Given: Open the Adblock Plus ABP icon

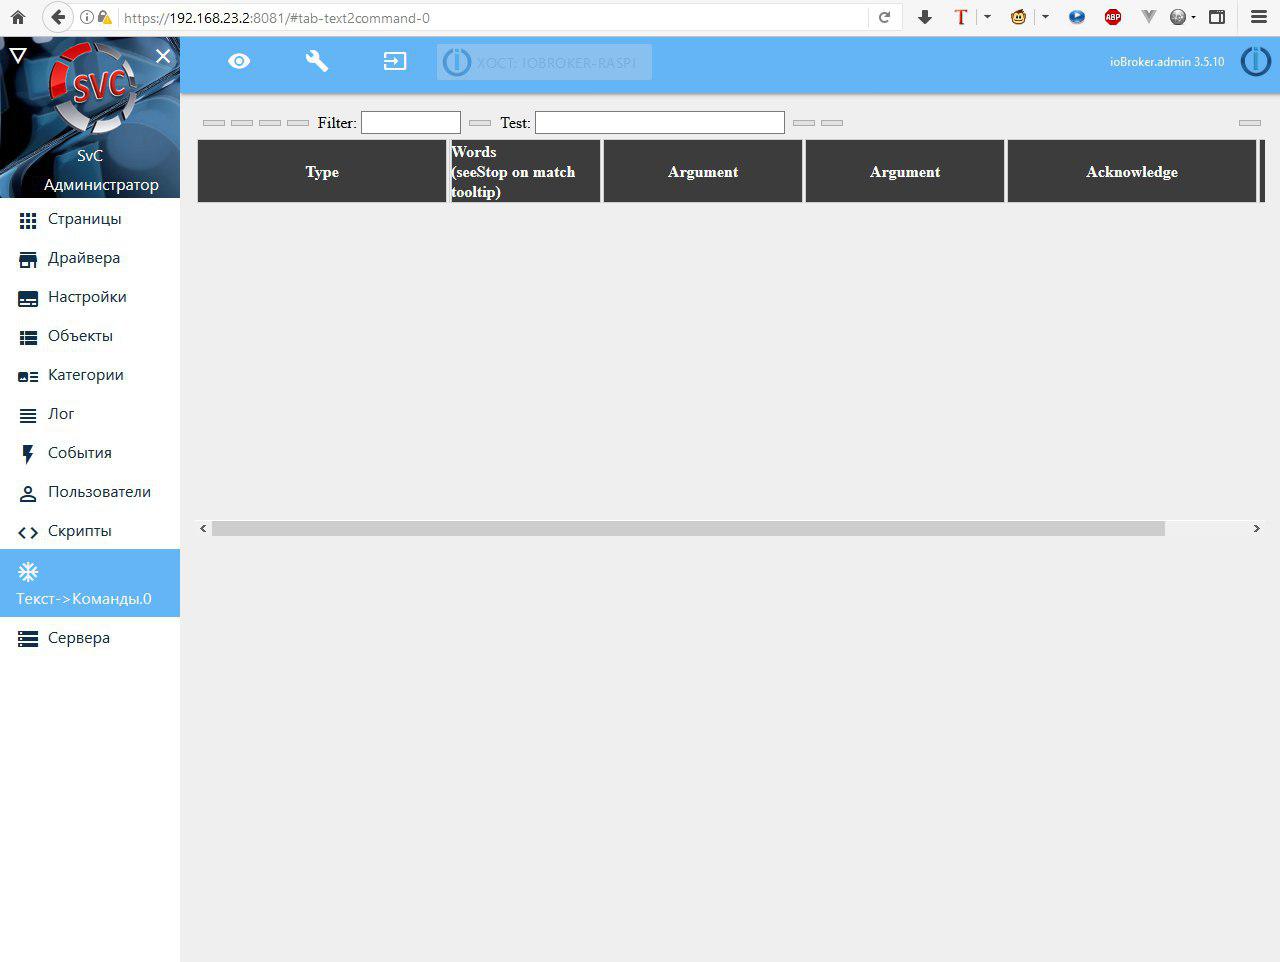Looking at the screenshot, I should [1113, 17].
